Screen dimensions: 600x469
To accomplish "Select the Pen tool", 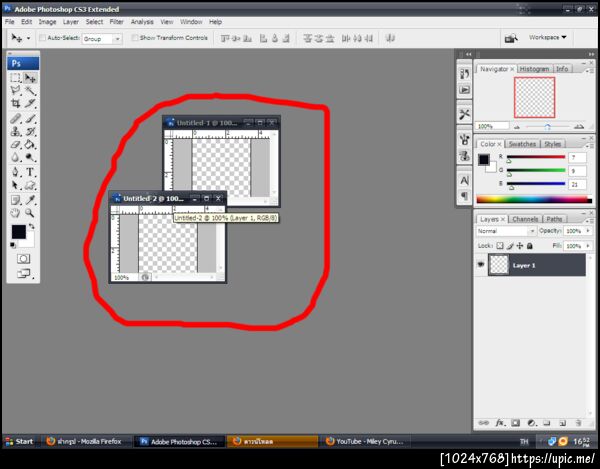I will 16,172.
